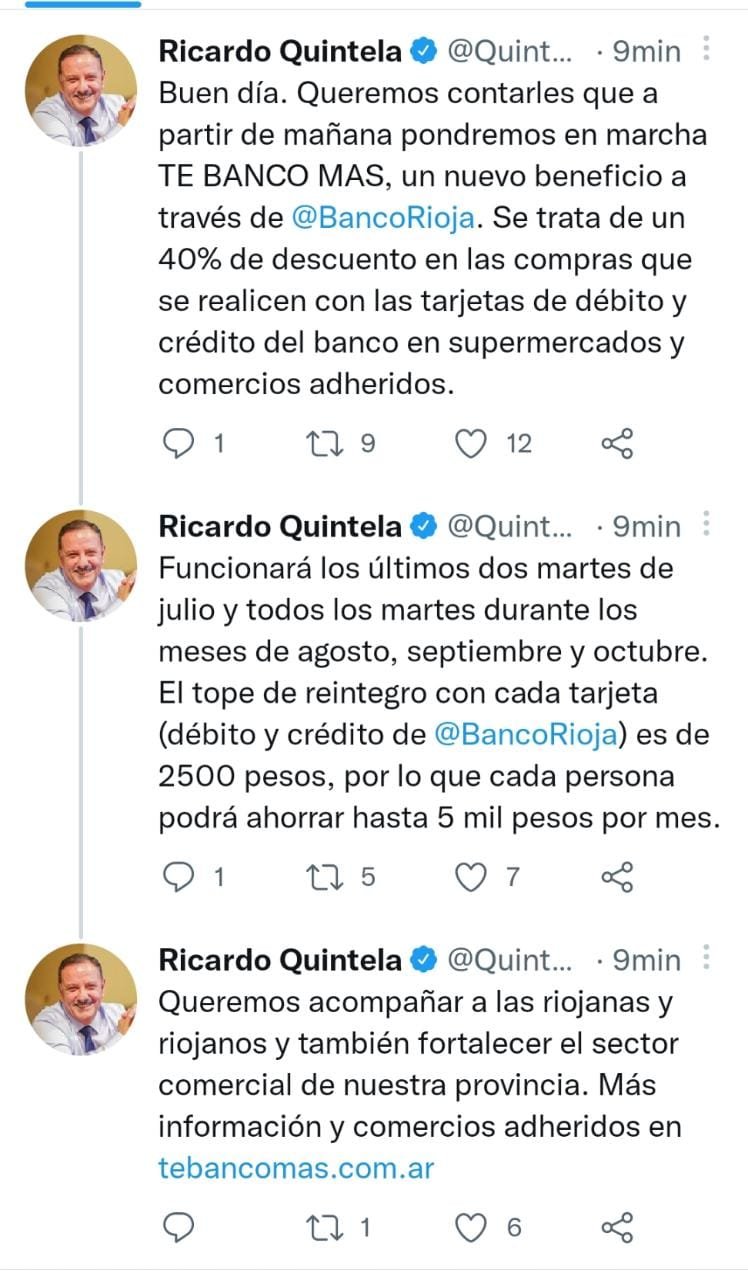
Task: Open the second tweet's three-dot menu
Action: click(706, 525)
